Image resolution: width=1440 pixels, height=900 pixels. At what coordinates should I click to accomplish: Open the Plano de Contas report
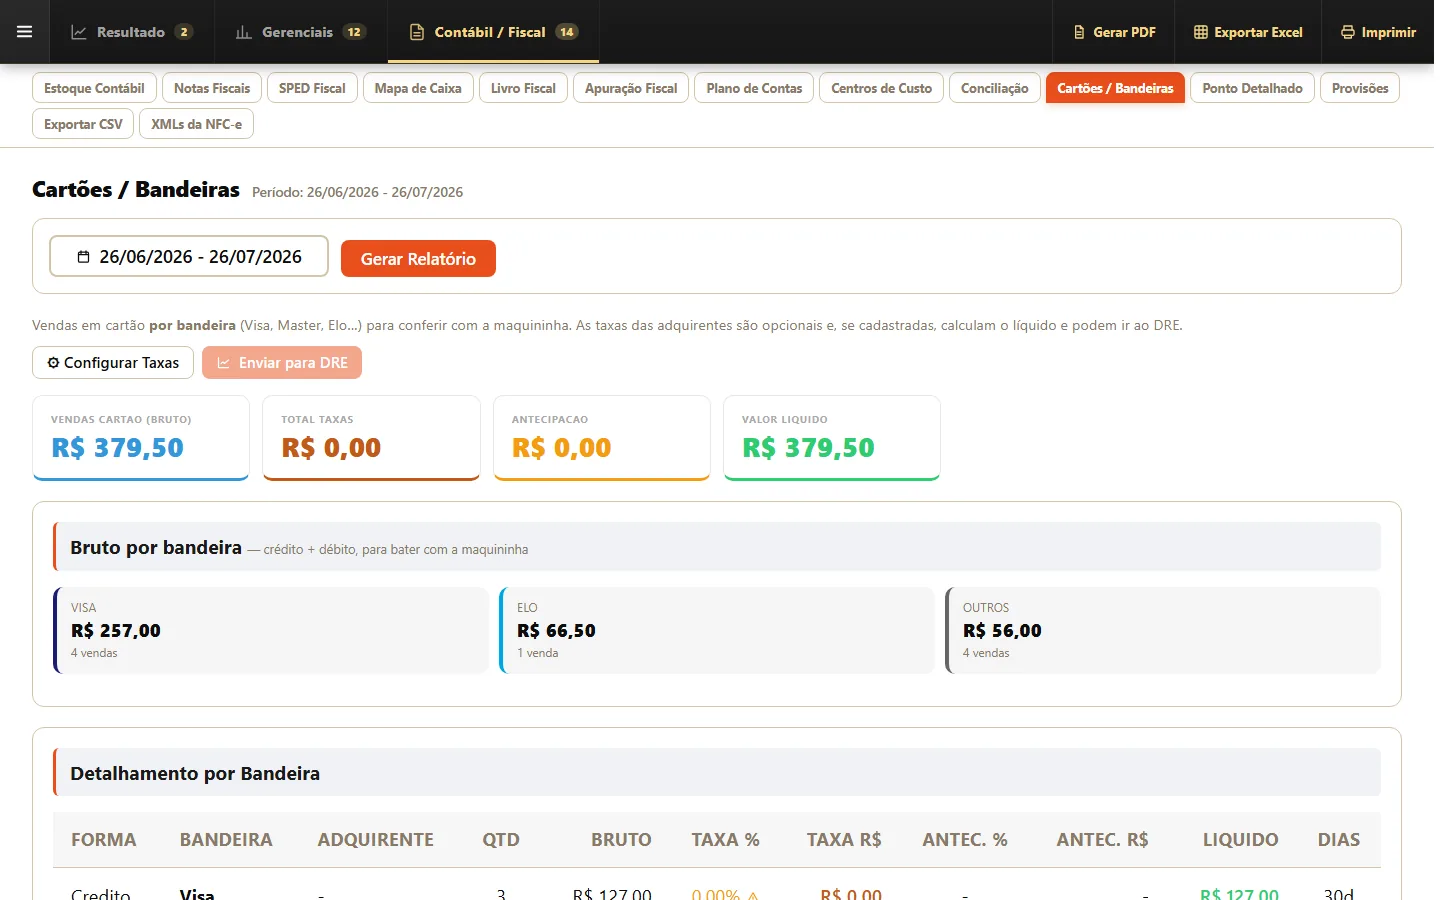click(754, 88)
